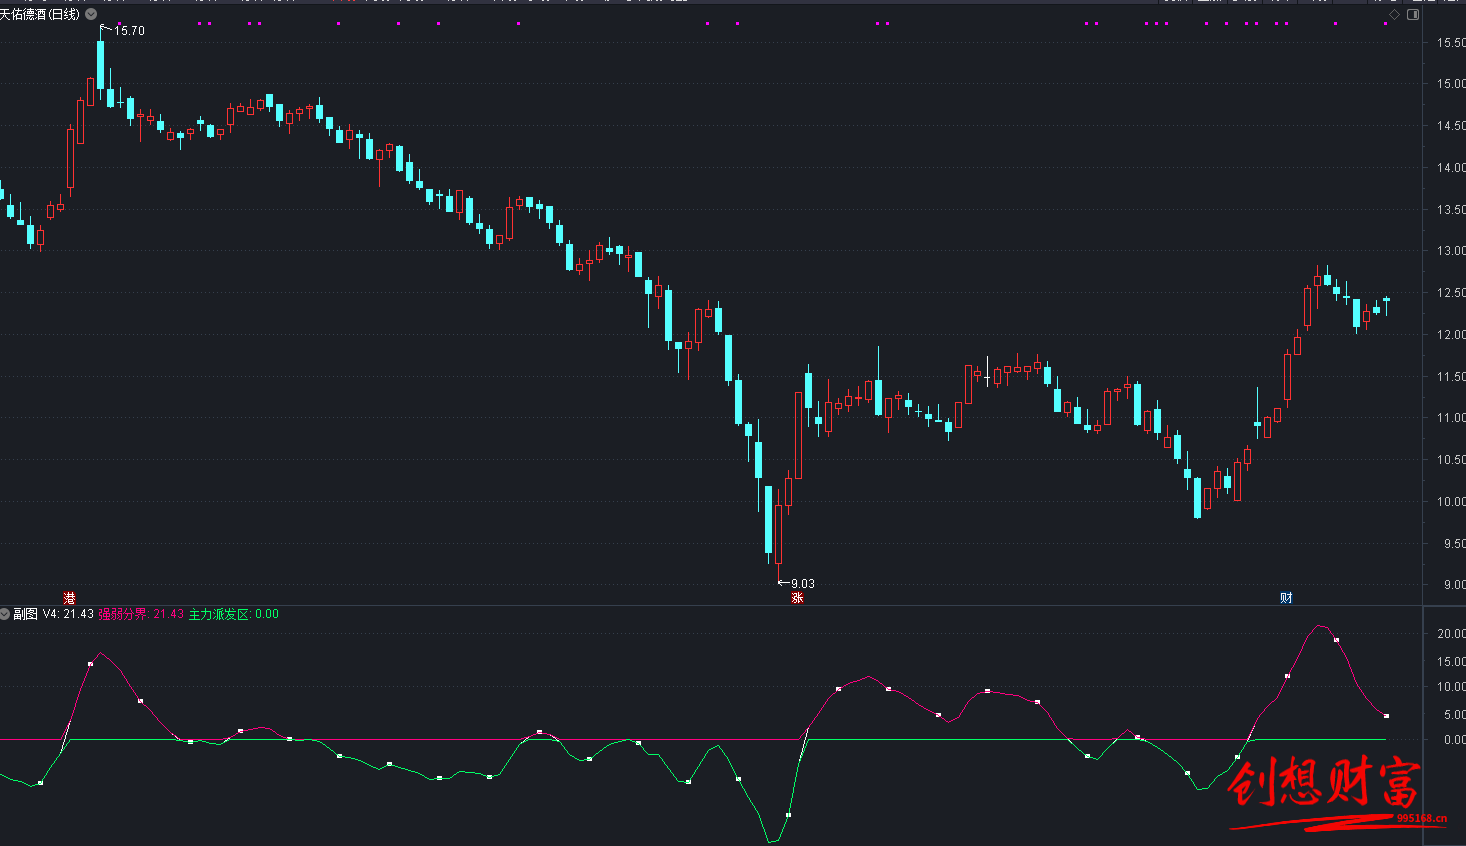Toggle the side panel layout icon
1466x846 pixels.
[x=1413, y=15]
